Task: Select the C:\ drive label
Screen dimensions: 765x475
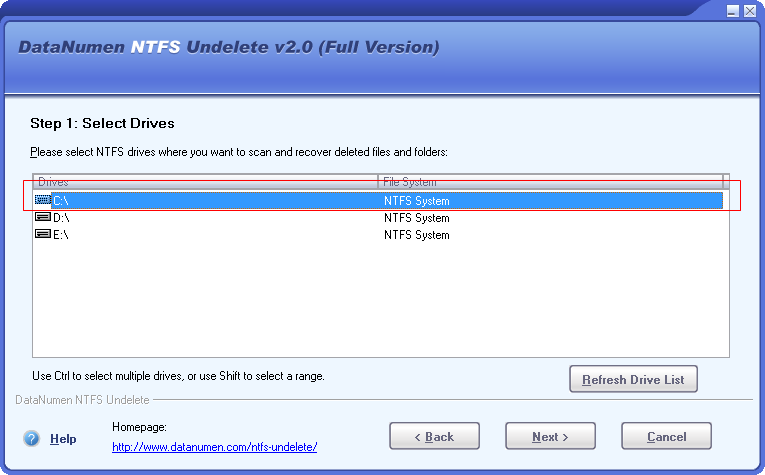Action: coord(61,200)
